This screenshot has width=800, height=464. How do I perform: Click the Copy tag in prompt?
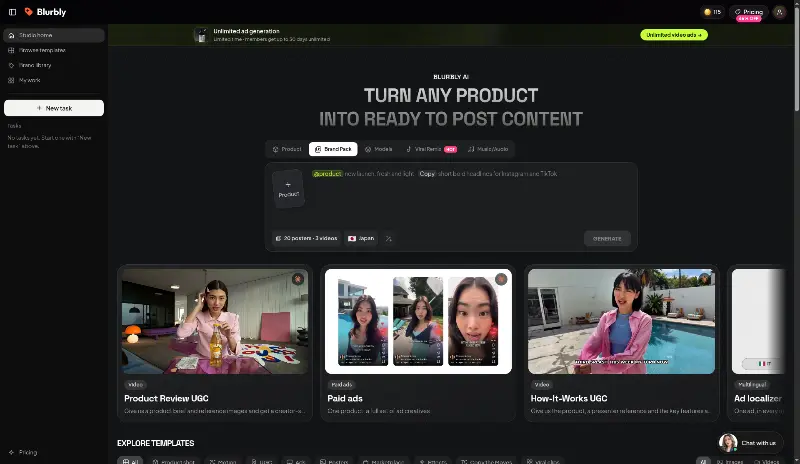coord(427,174)
